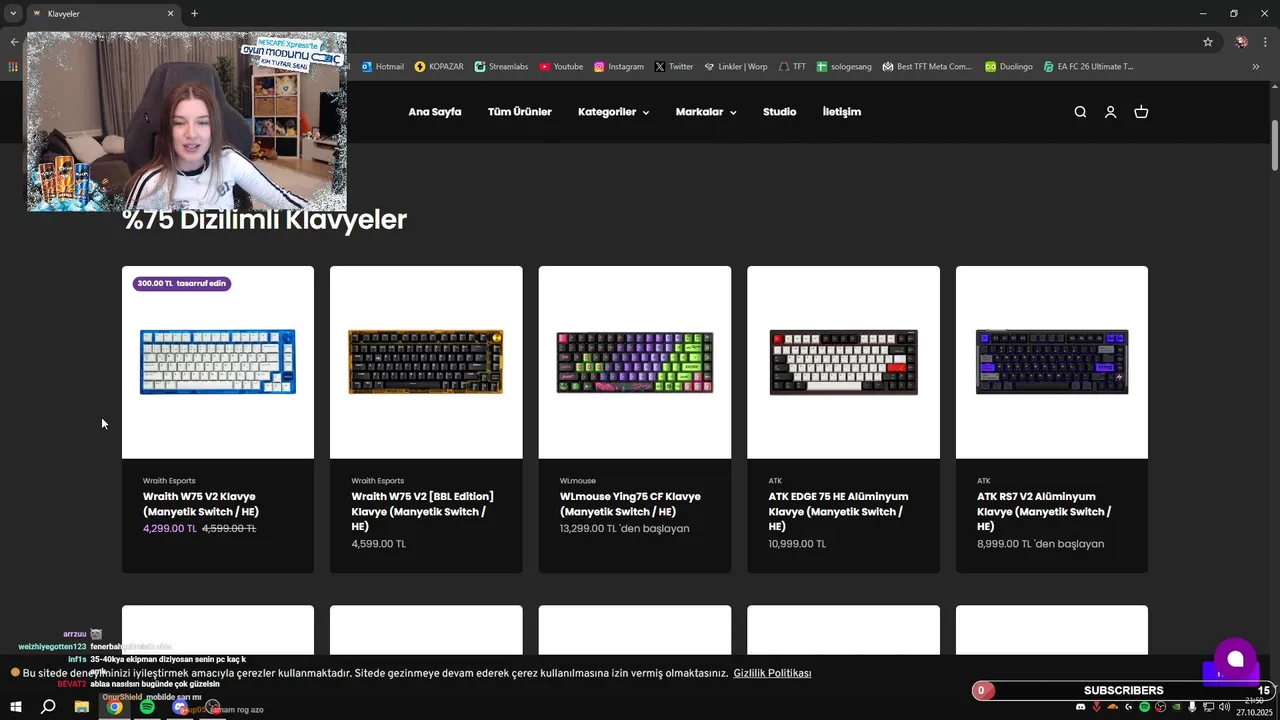Open TFT bookmark

pos(791,67)
